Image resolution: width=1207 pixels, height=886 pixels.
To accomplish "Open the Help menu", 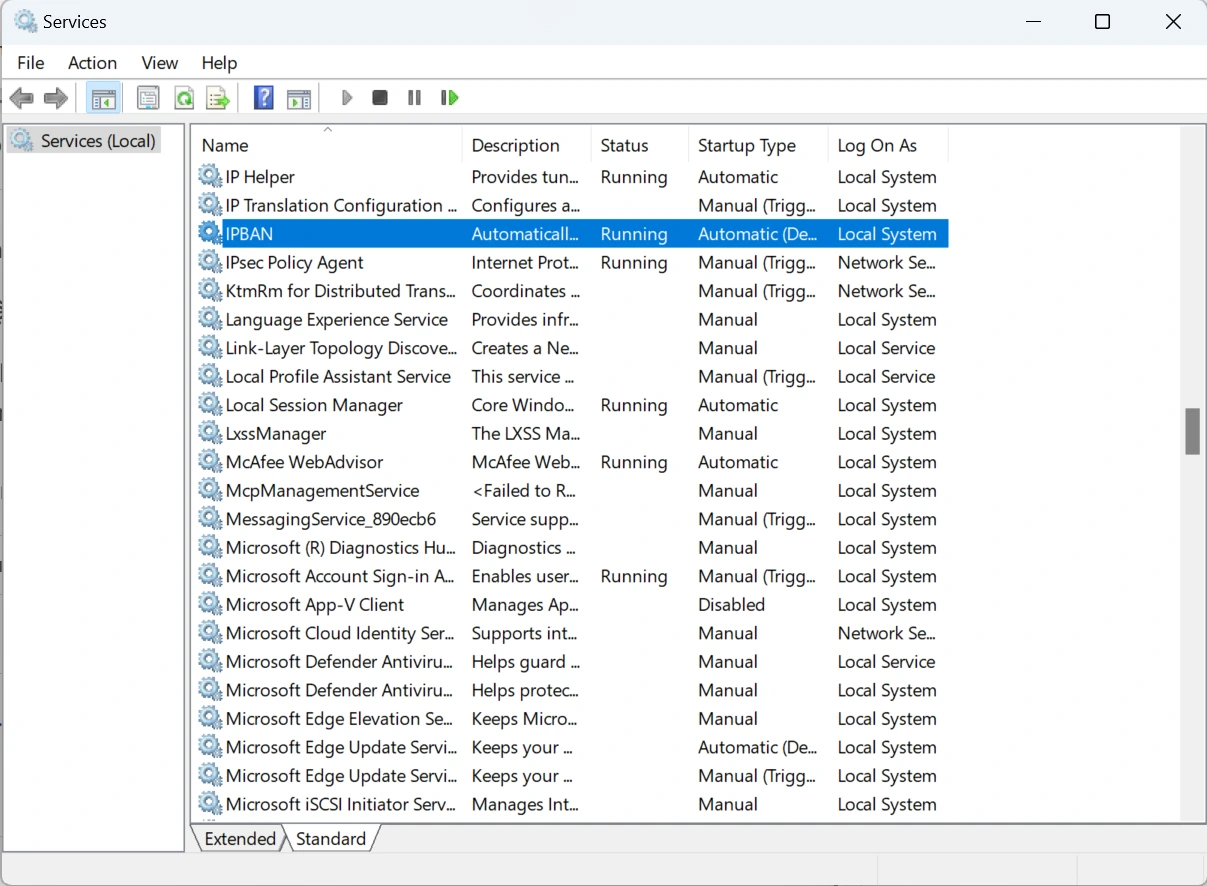I will point(220,63).
